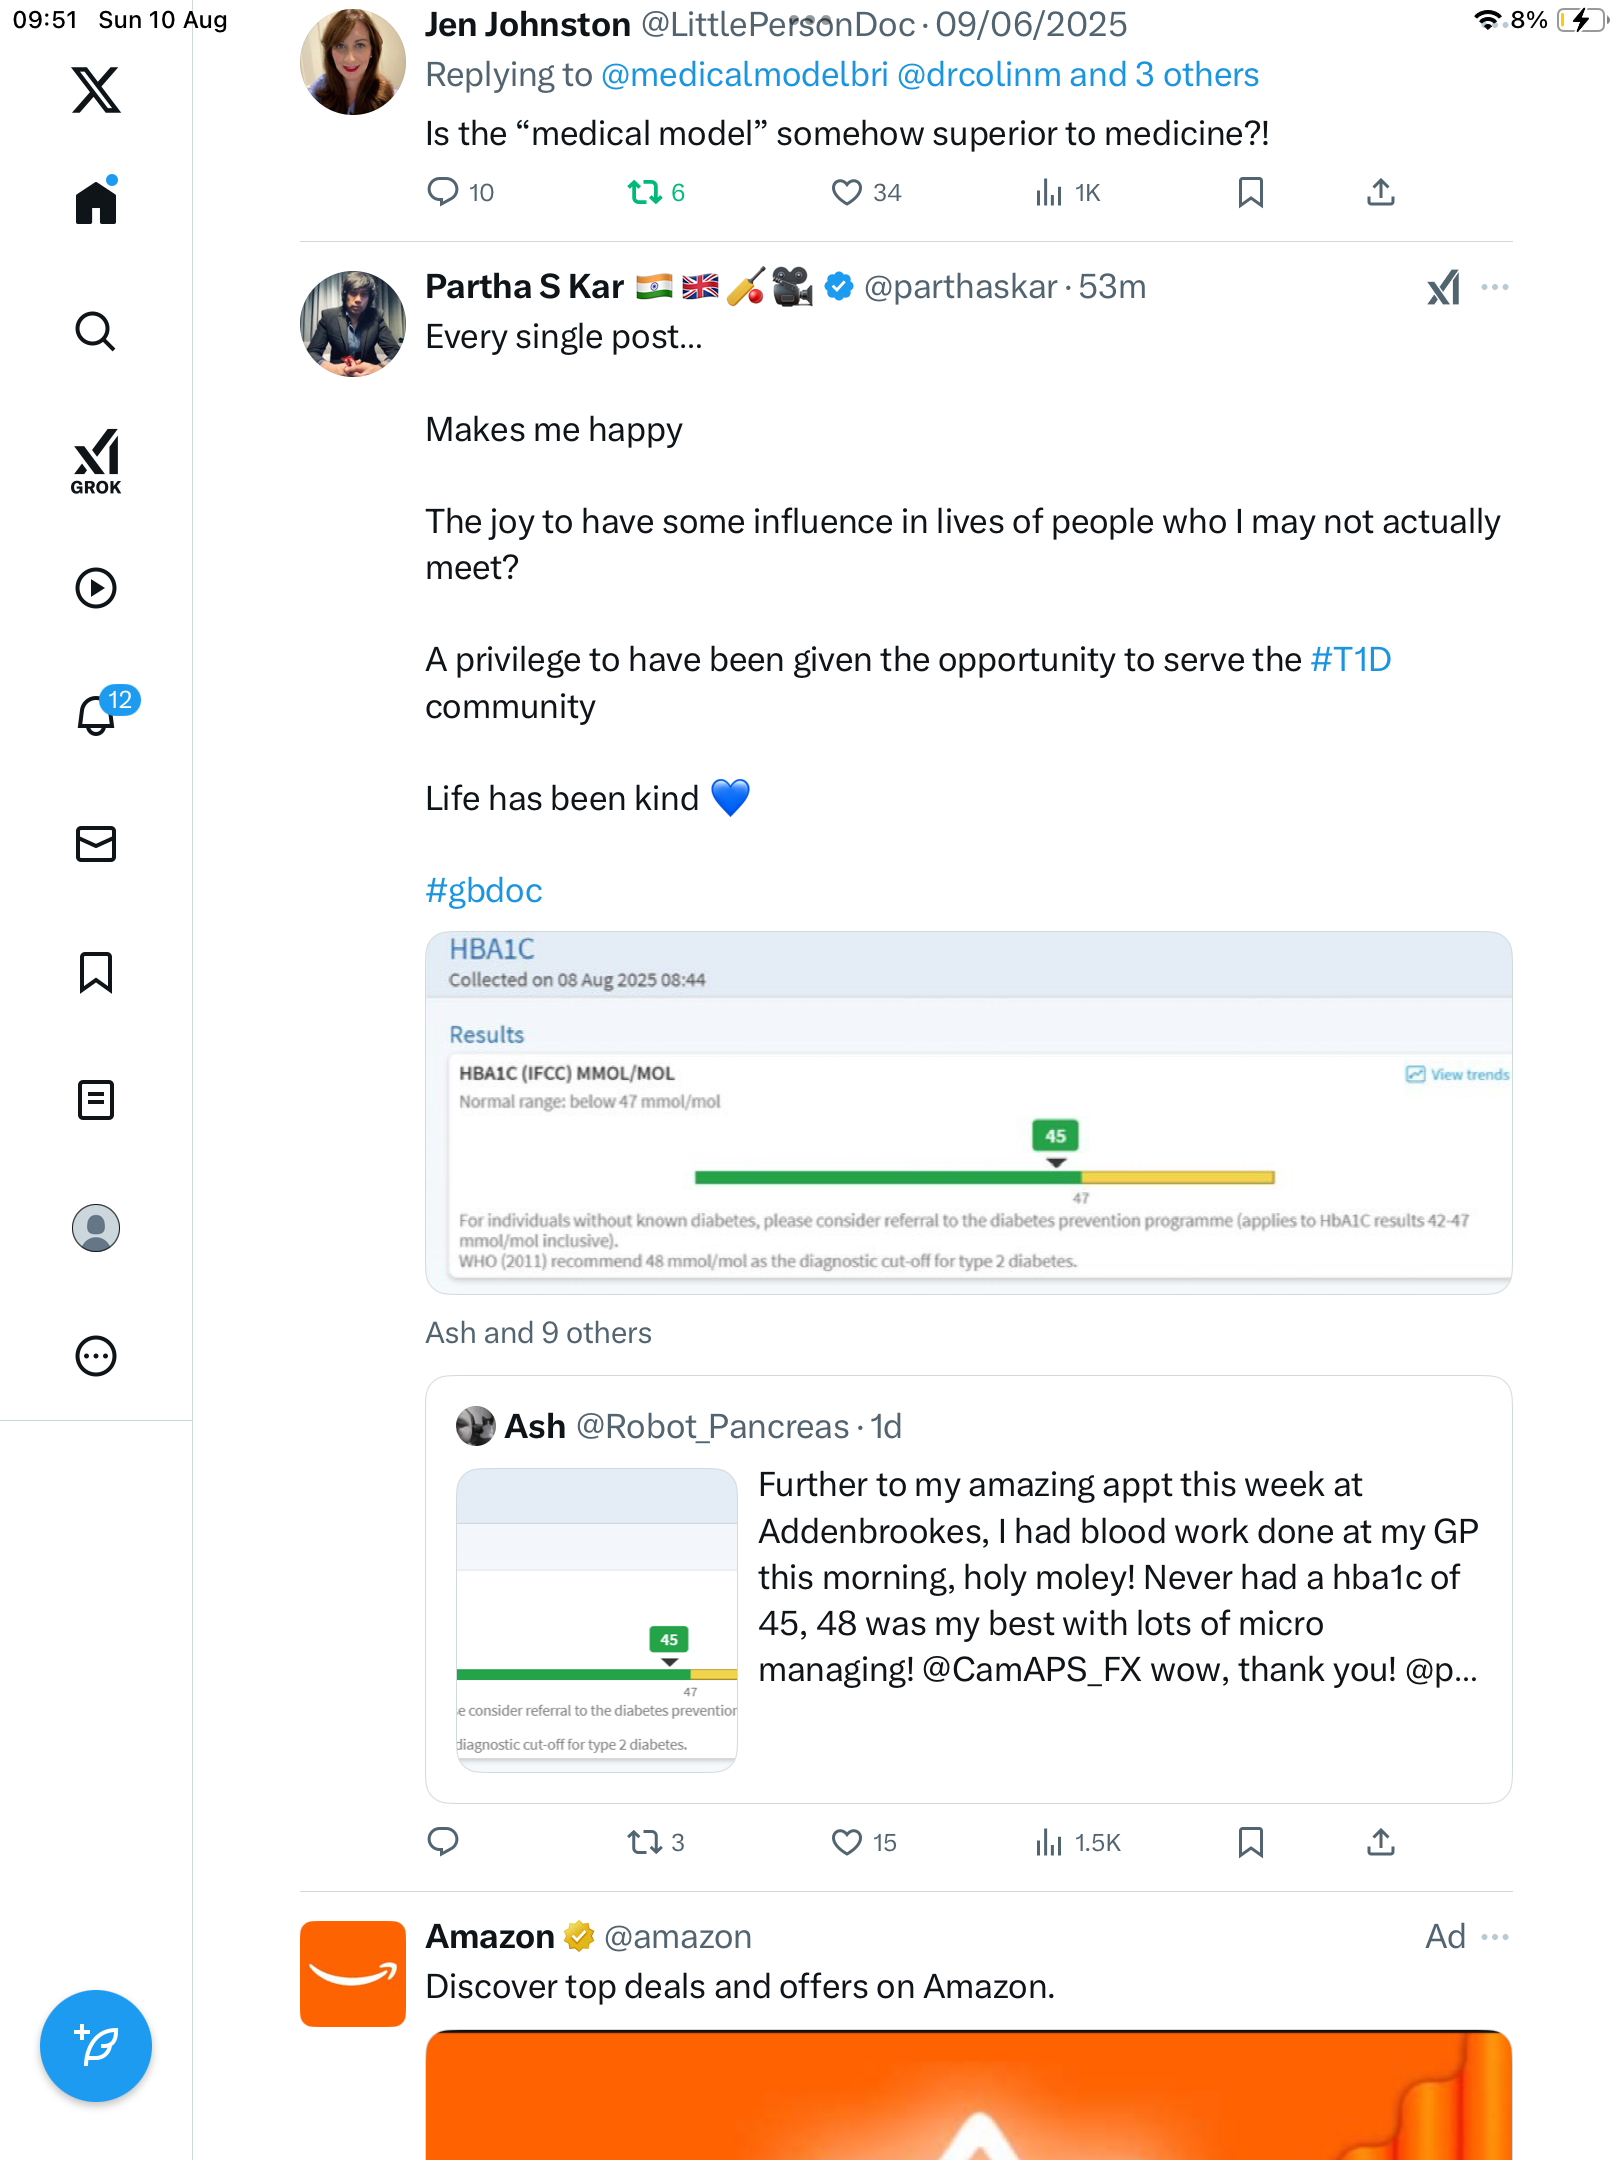The height and width of the screenshot is (2160, 1620).
Task: Open the profile avatar menu item
Action: 96,1228
